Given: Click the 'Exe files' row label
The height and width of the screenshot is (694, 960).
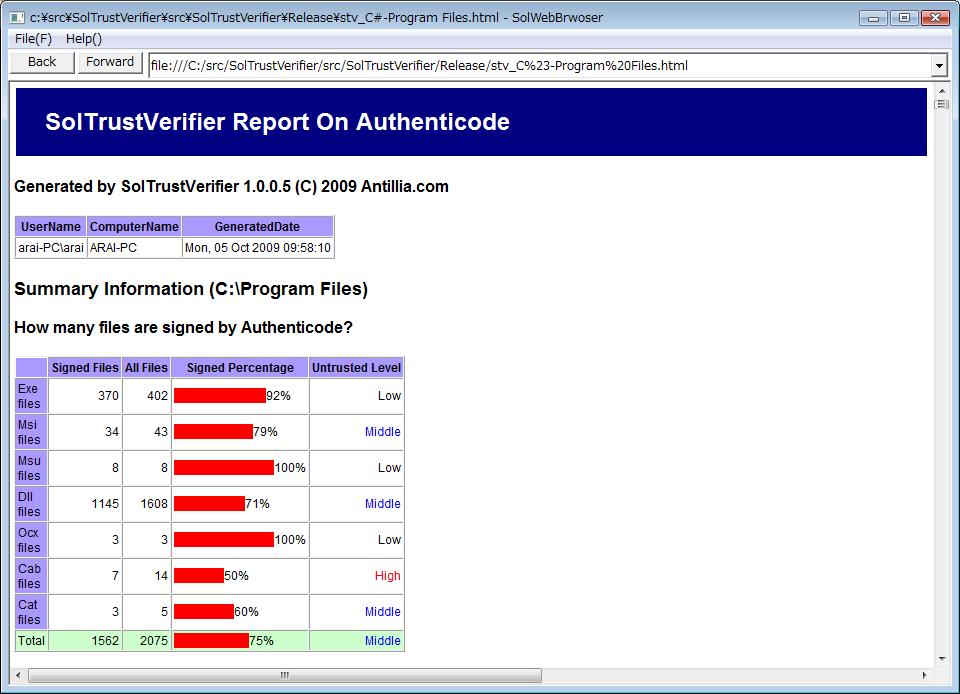Looking at the screenshot, I should 31,396.
